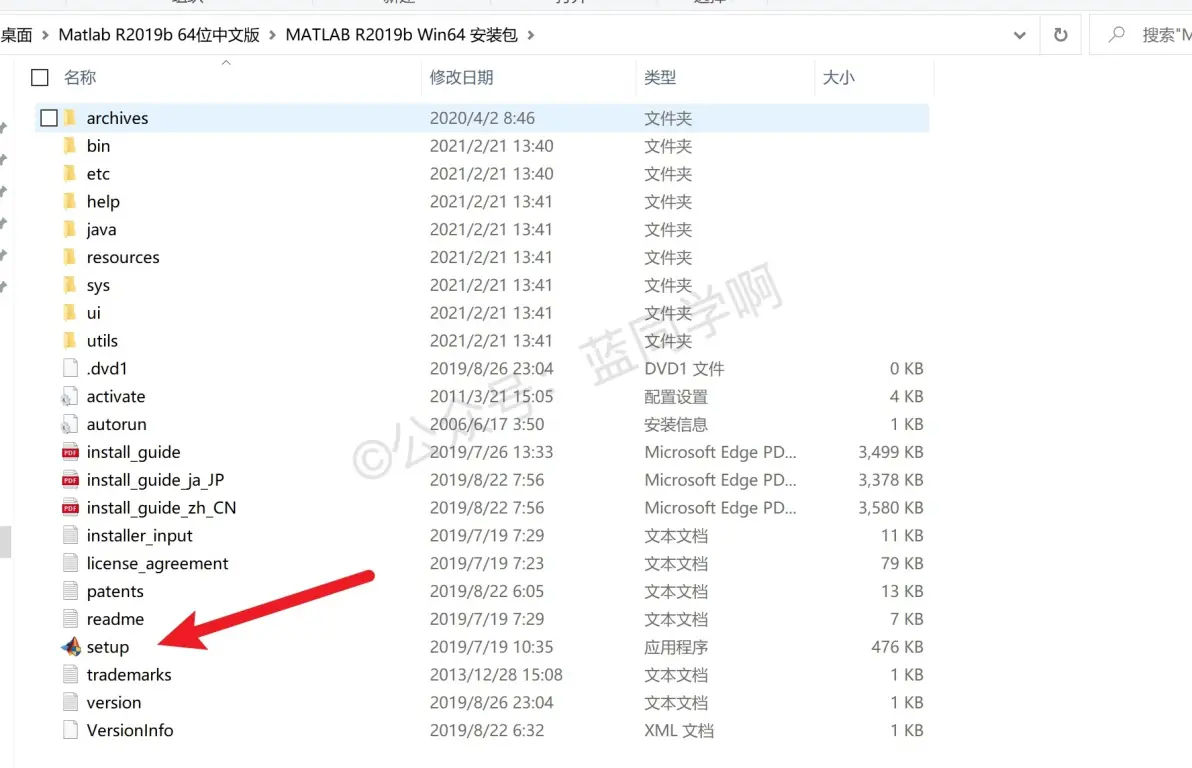Click the .dvd1 file icon
This screenshot has height=768, width=1192.
[x=70, y=369]
